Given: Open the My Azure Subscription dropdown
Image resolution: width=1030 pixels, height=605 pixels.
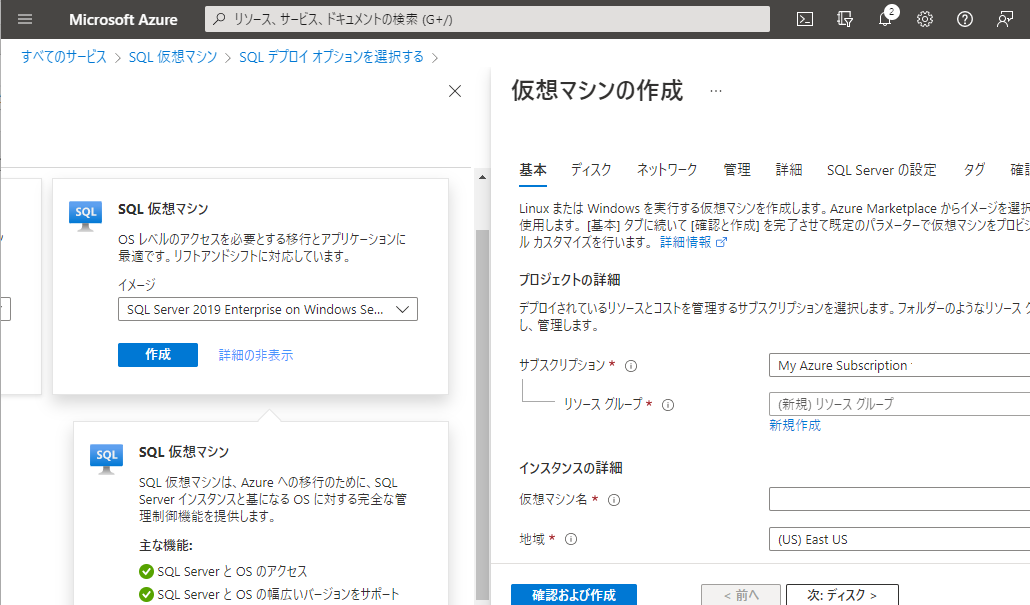Looking at the screenshot, I should click(x=898, y=365).
